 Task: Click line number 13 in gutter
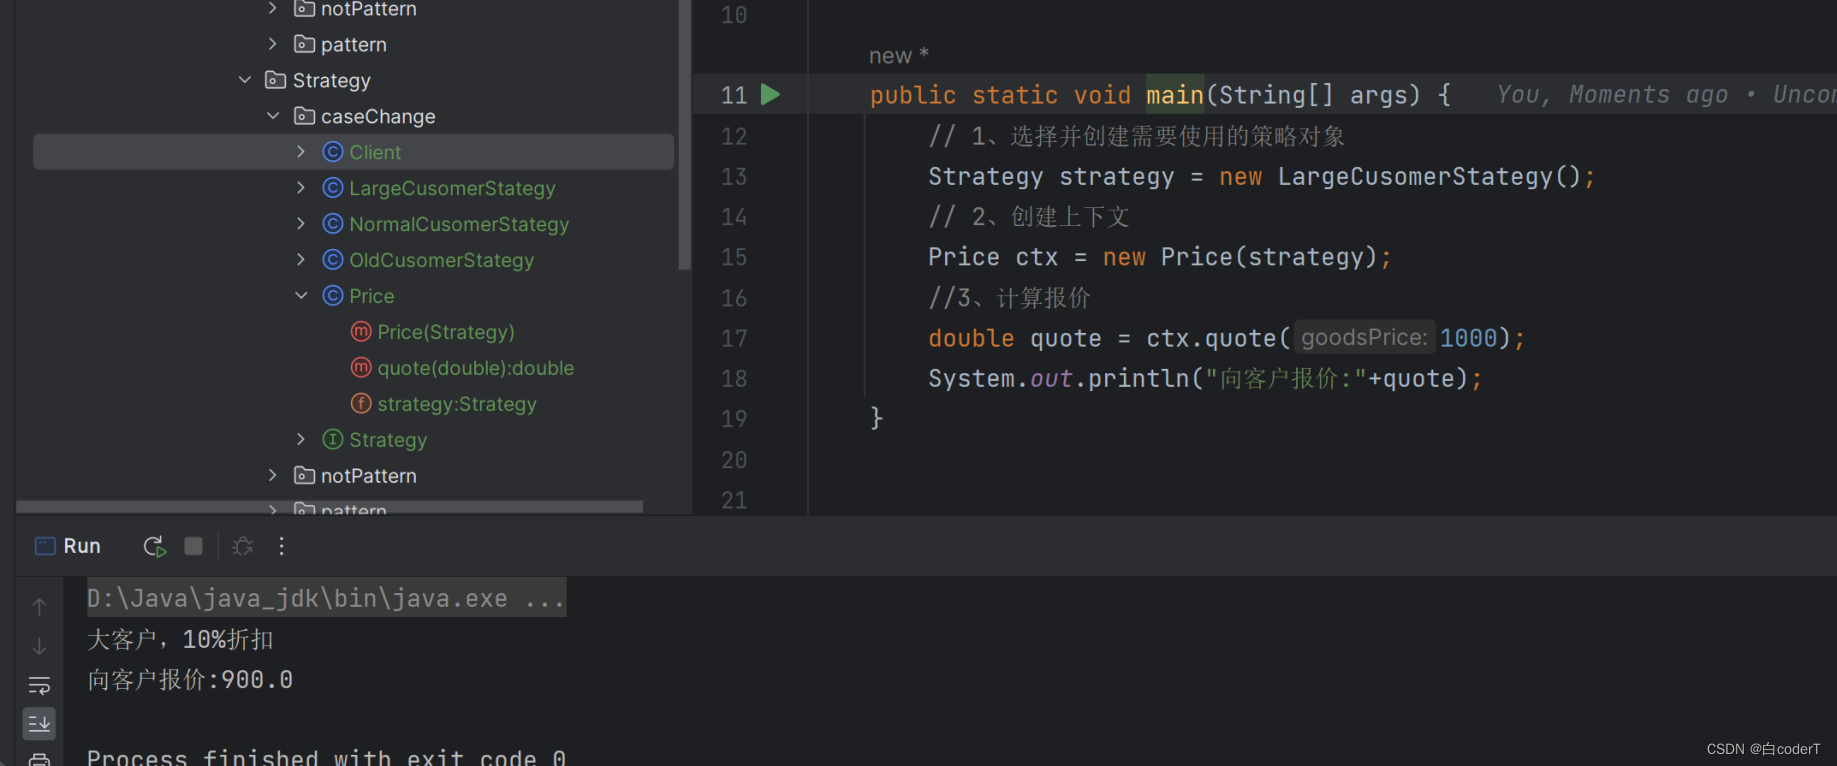tap(734, 176)
